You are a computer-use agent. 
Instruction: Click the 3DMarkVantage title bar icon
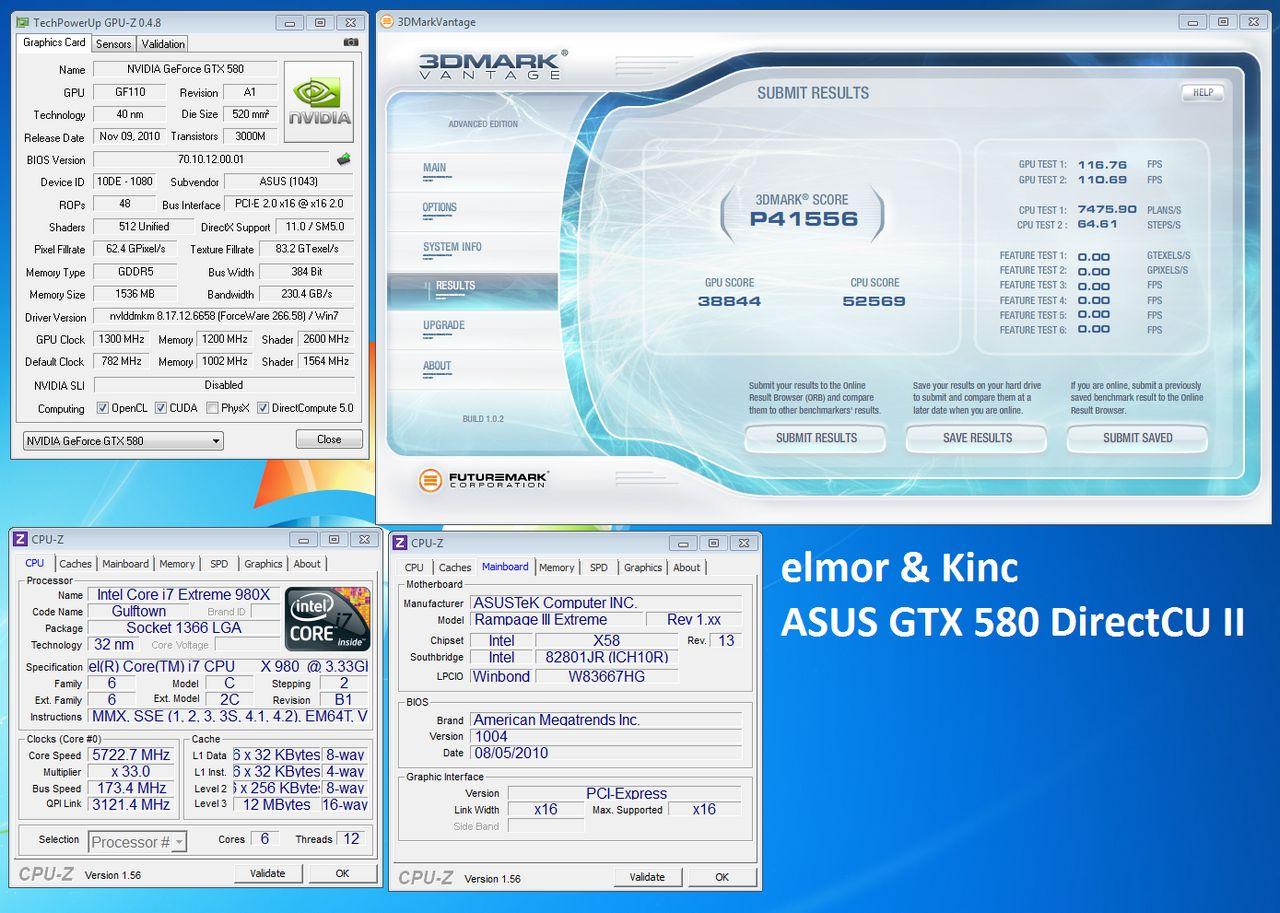(388, 22)
